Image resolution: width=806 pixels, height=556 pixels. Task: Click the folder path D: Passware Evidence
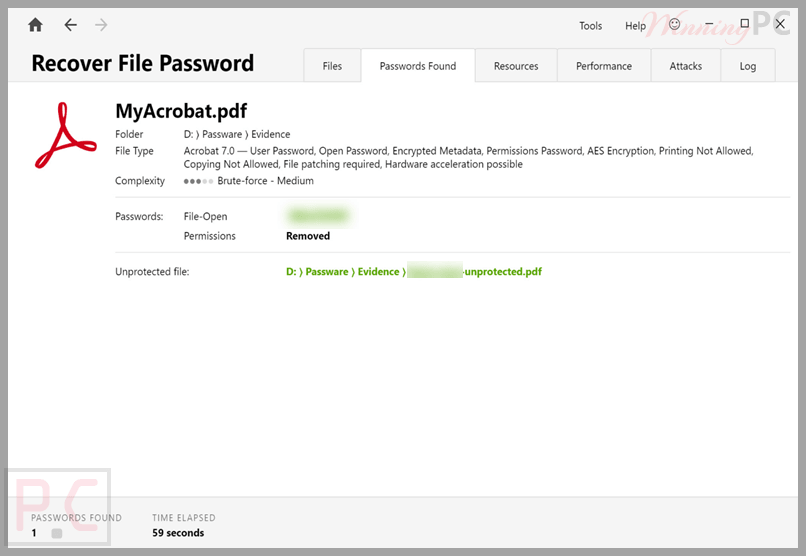[x=237, y=134]
